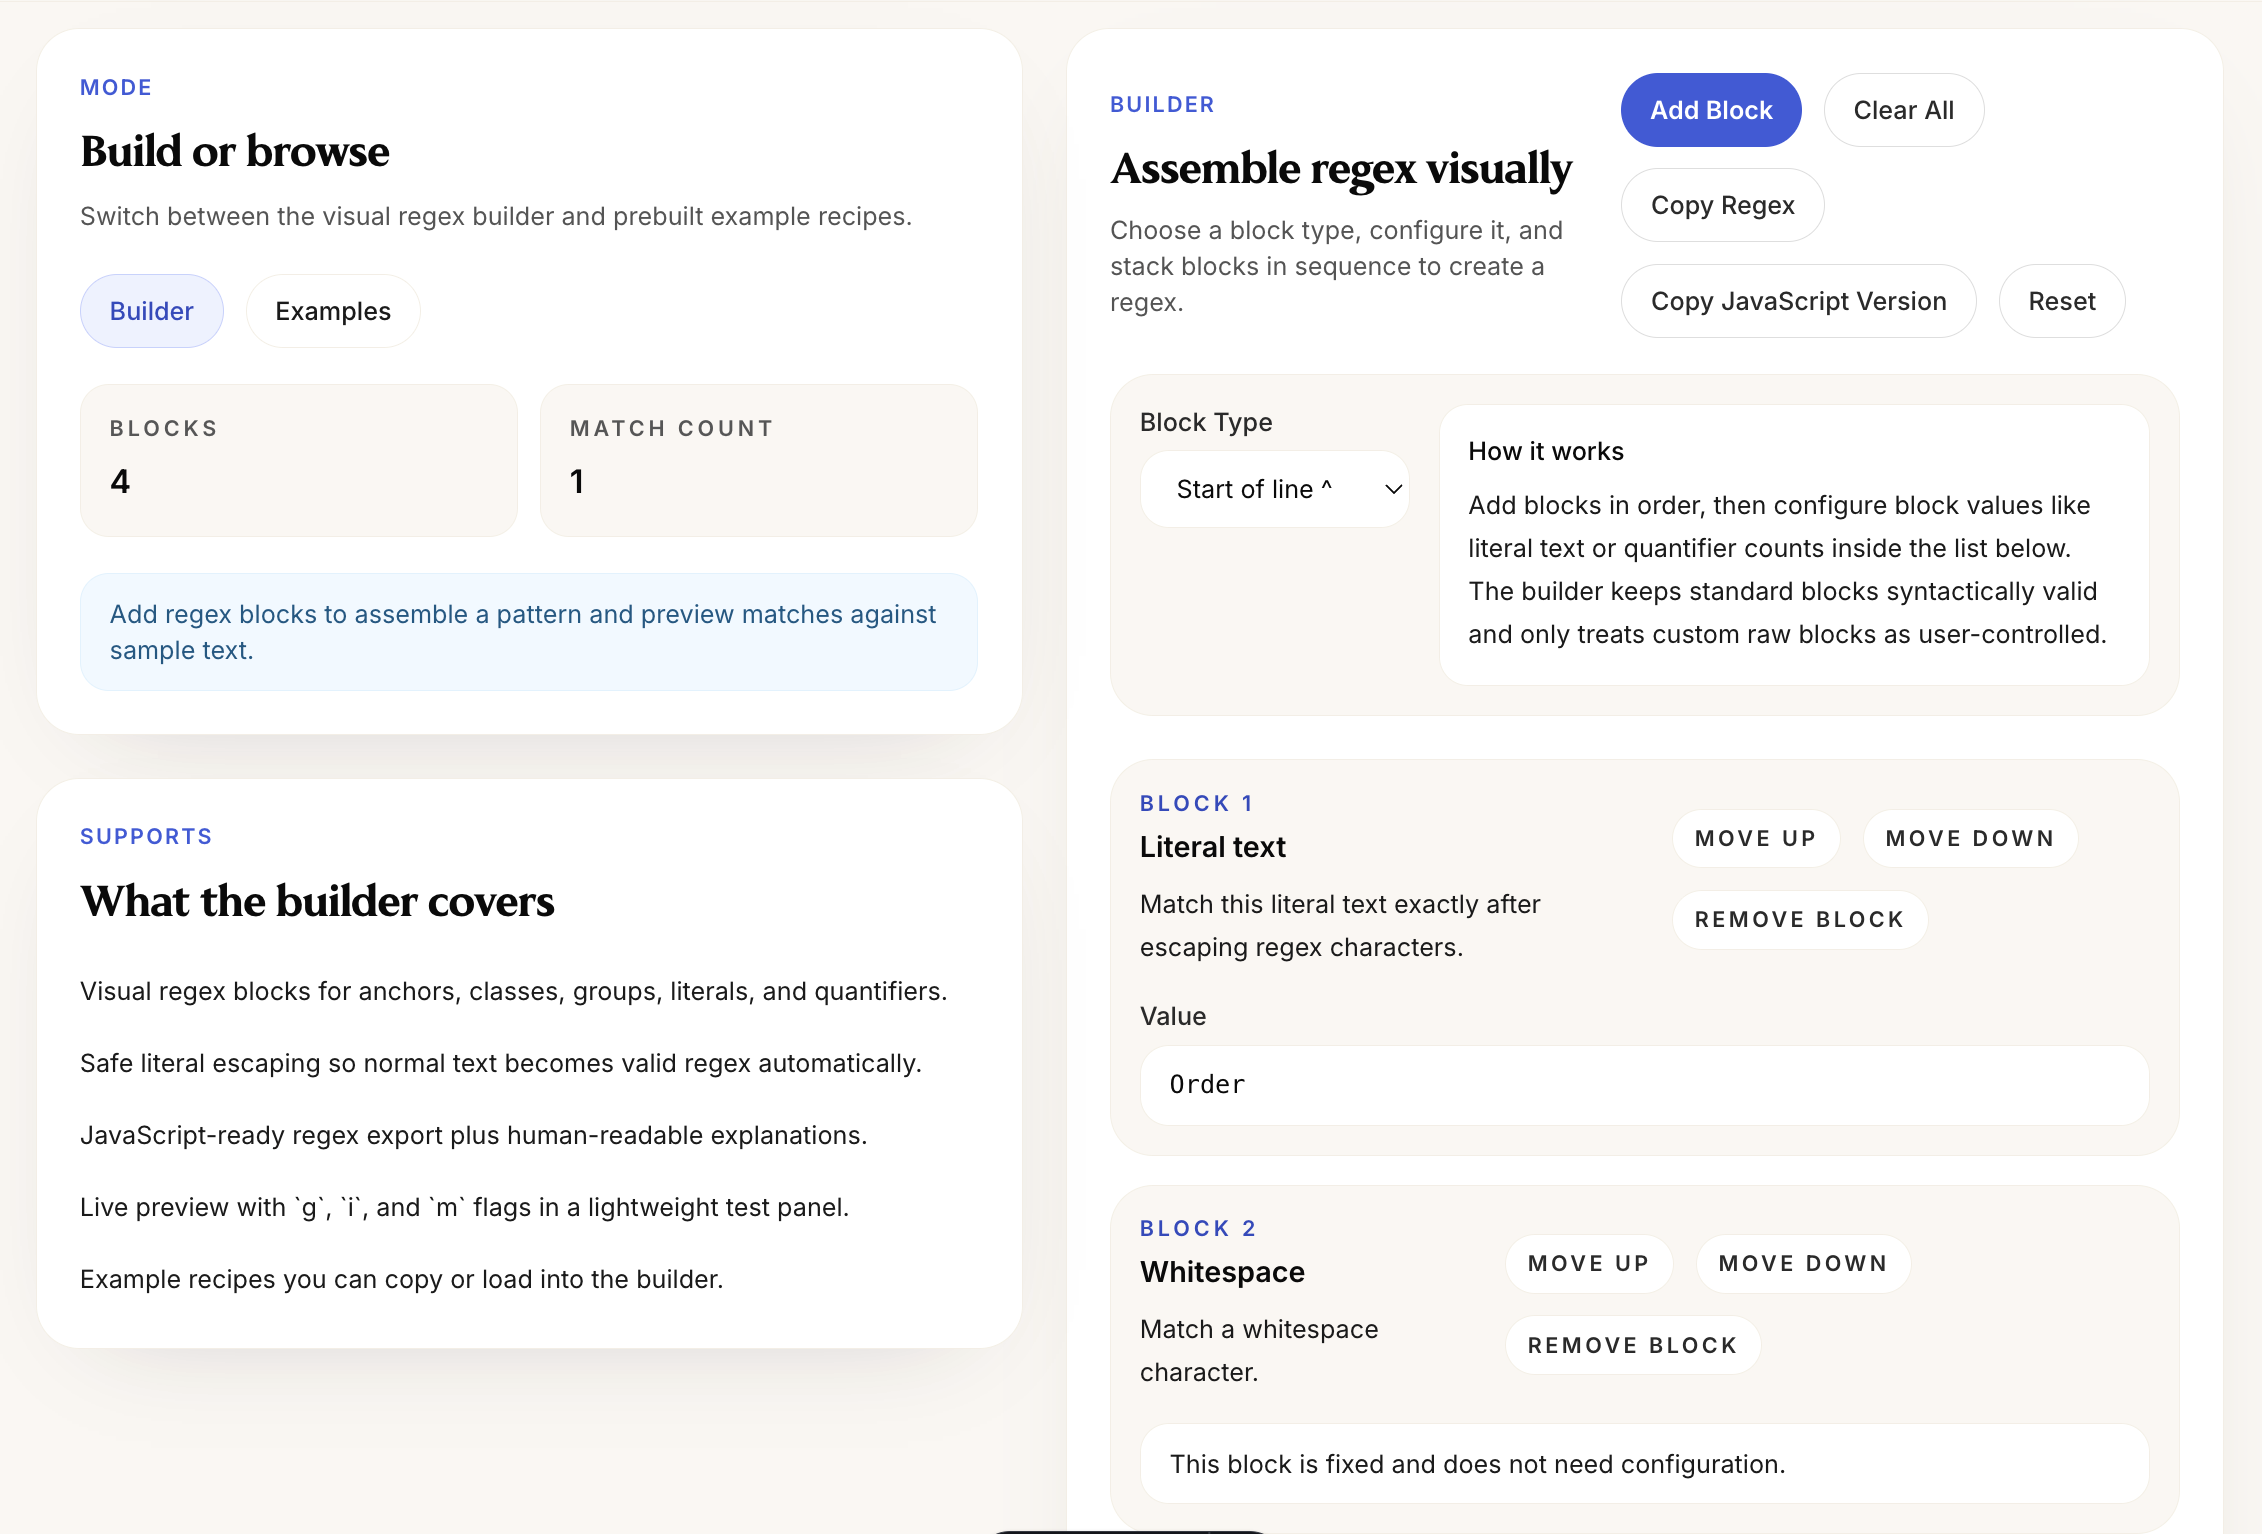This screenshot has width=2262, height=1534.
Task: Click the 'Value' field label
Action: point(1173,1016)
